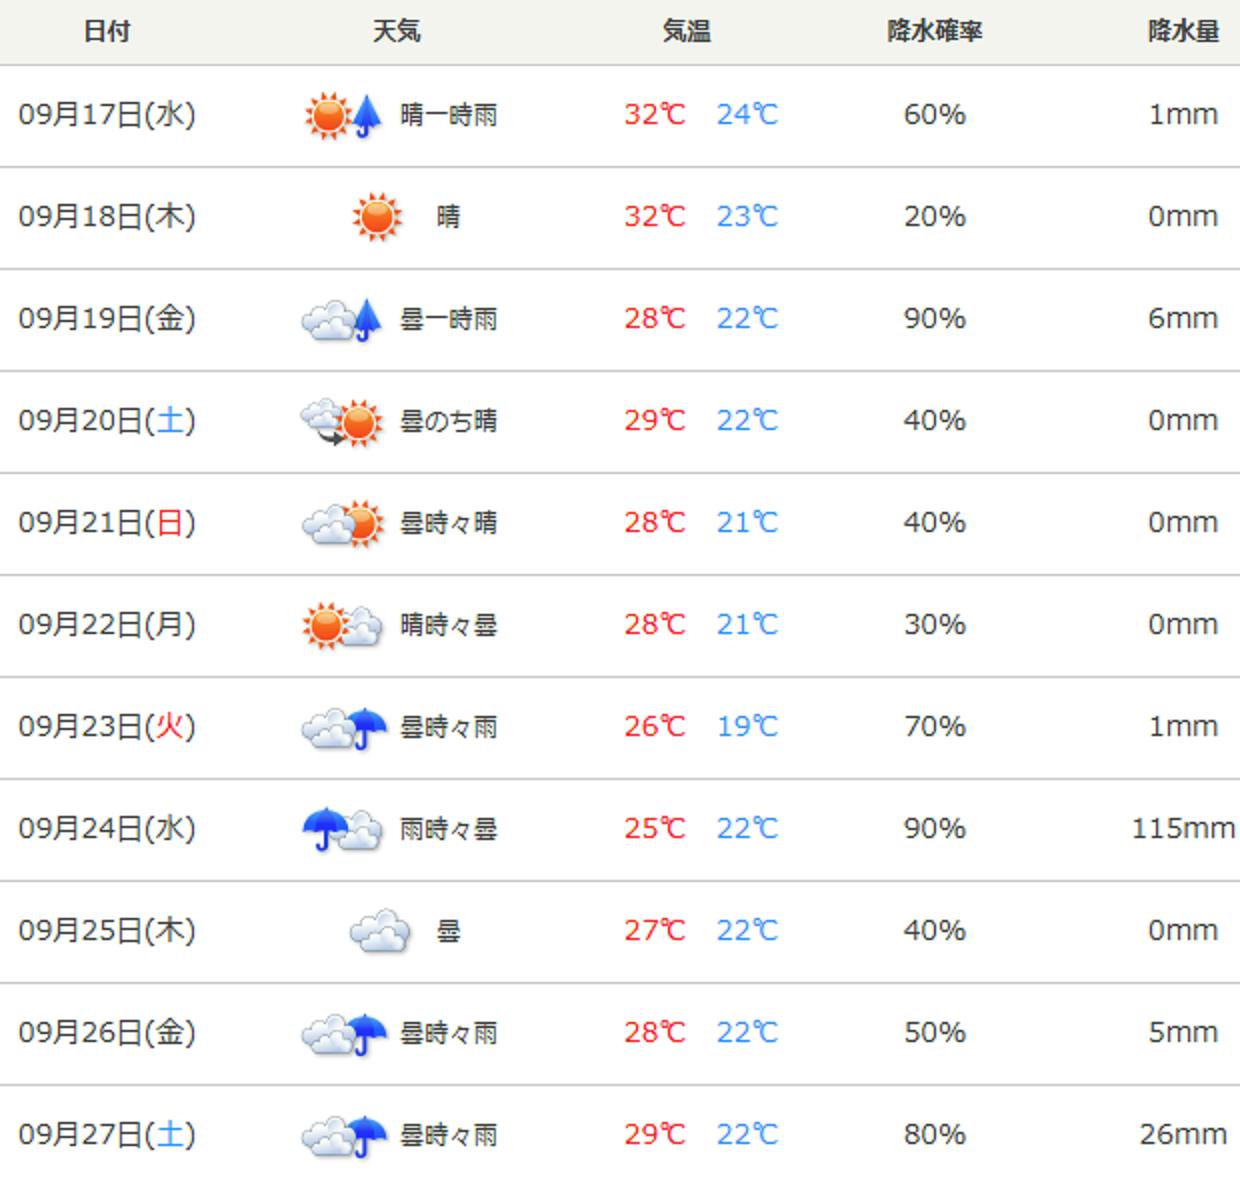Select the 09月24日(水) date cell
This screenshot has width=1240, height=1178.
tap(107, 829)
